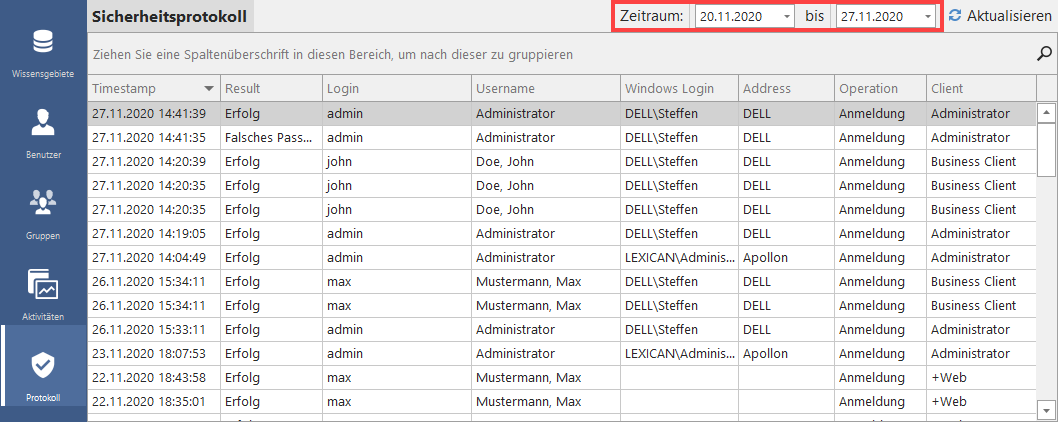This screenshot has height=422, width=1058.
Task: Open the Wissensgebiete sidebar section
Action: point(43,54)
